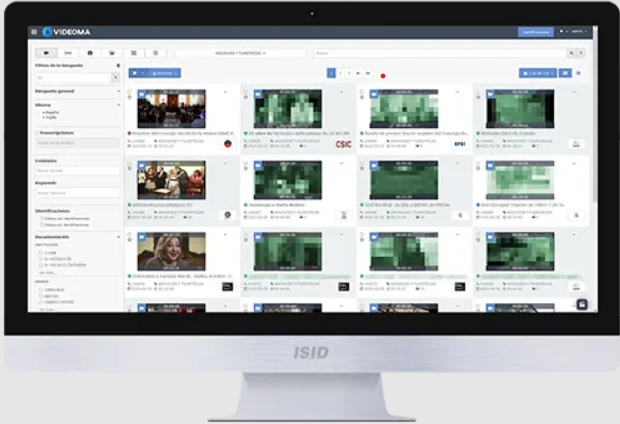Collapse the Idioma filter section
The image size is (620, 424).
(119, 103)
